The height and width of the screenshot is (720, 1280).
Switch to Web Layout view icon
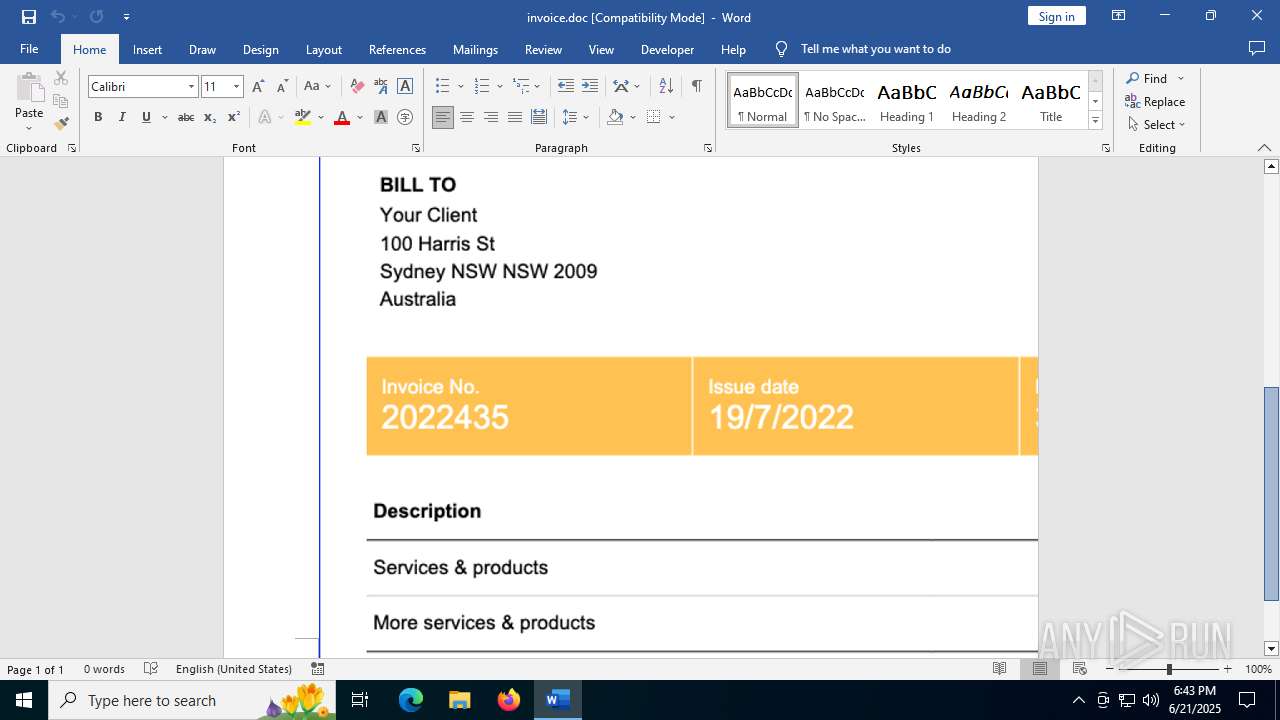tap(1079, 669)
